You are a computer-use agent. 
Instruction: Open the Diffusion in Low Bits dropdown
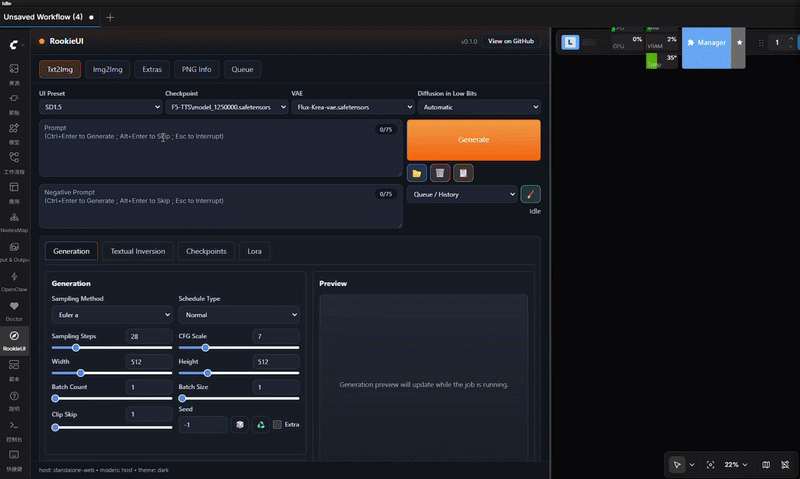click(x=479, y=107)
